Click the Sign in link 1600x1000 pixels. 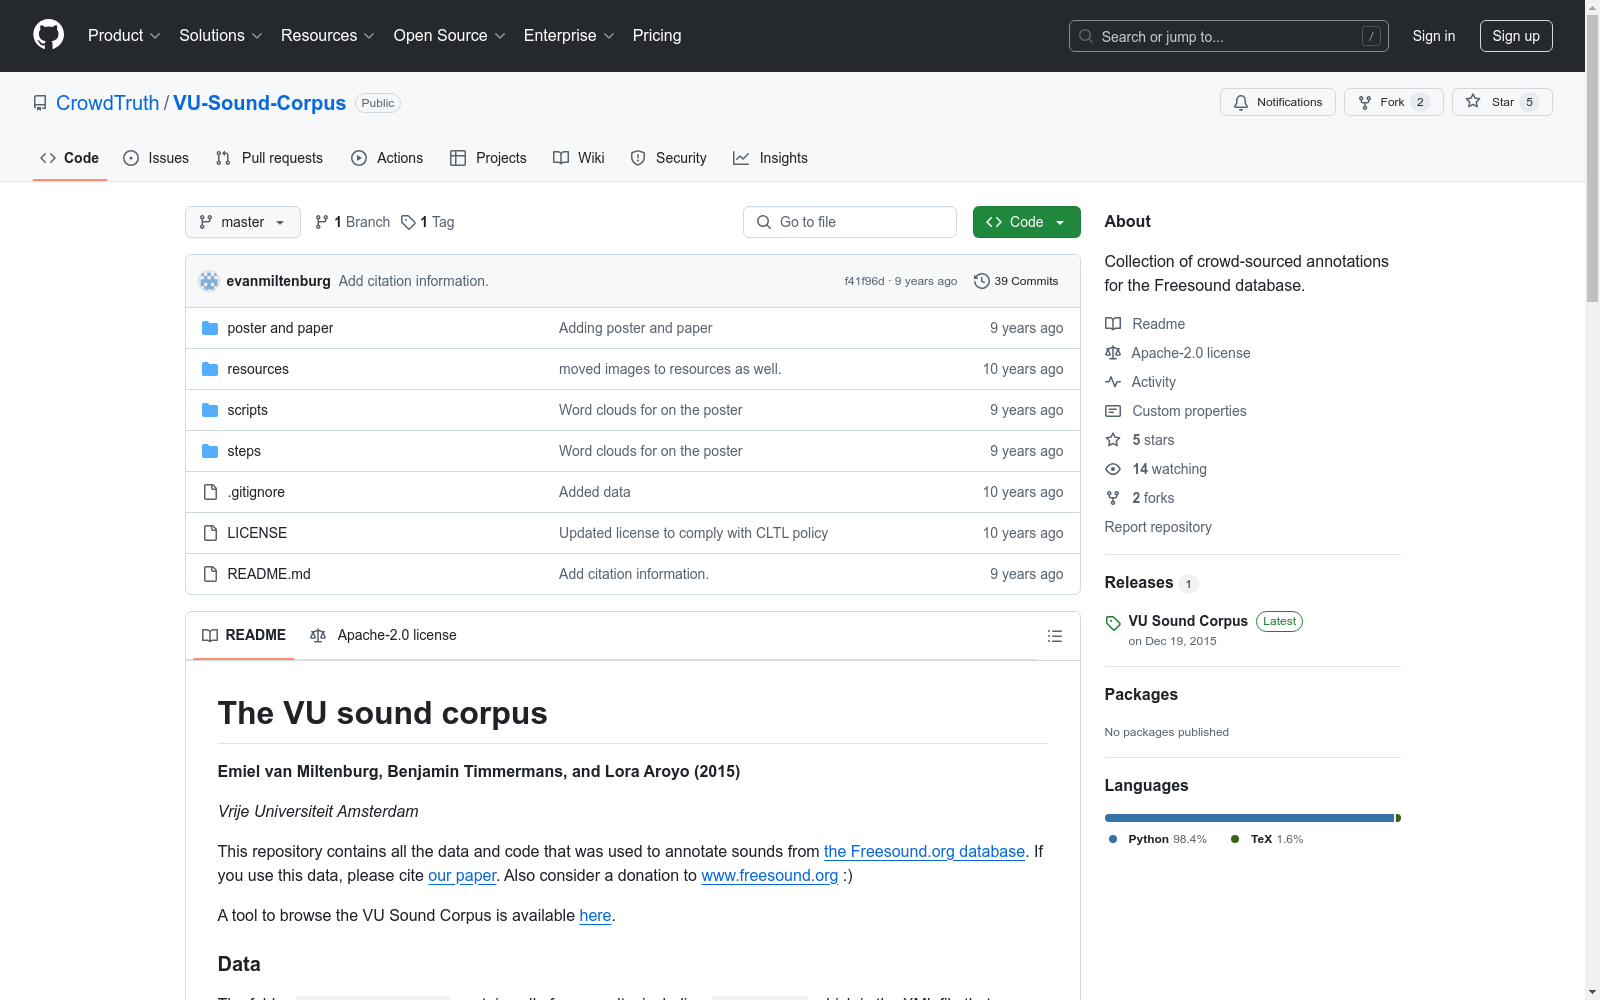[1434, 36]
